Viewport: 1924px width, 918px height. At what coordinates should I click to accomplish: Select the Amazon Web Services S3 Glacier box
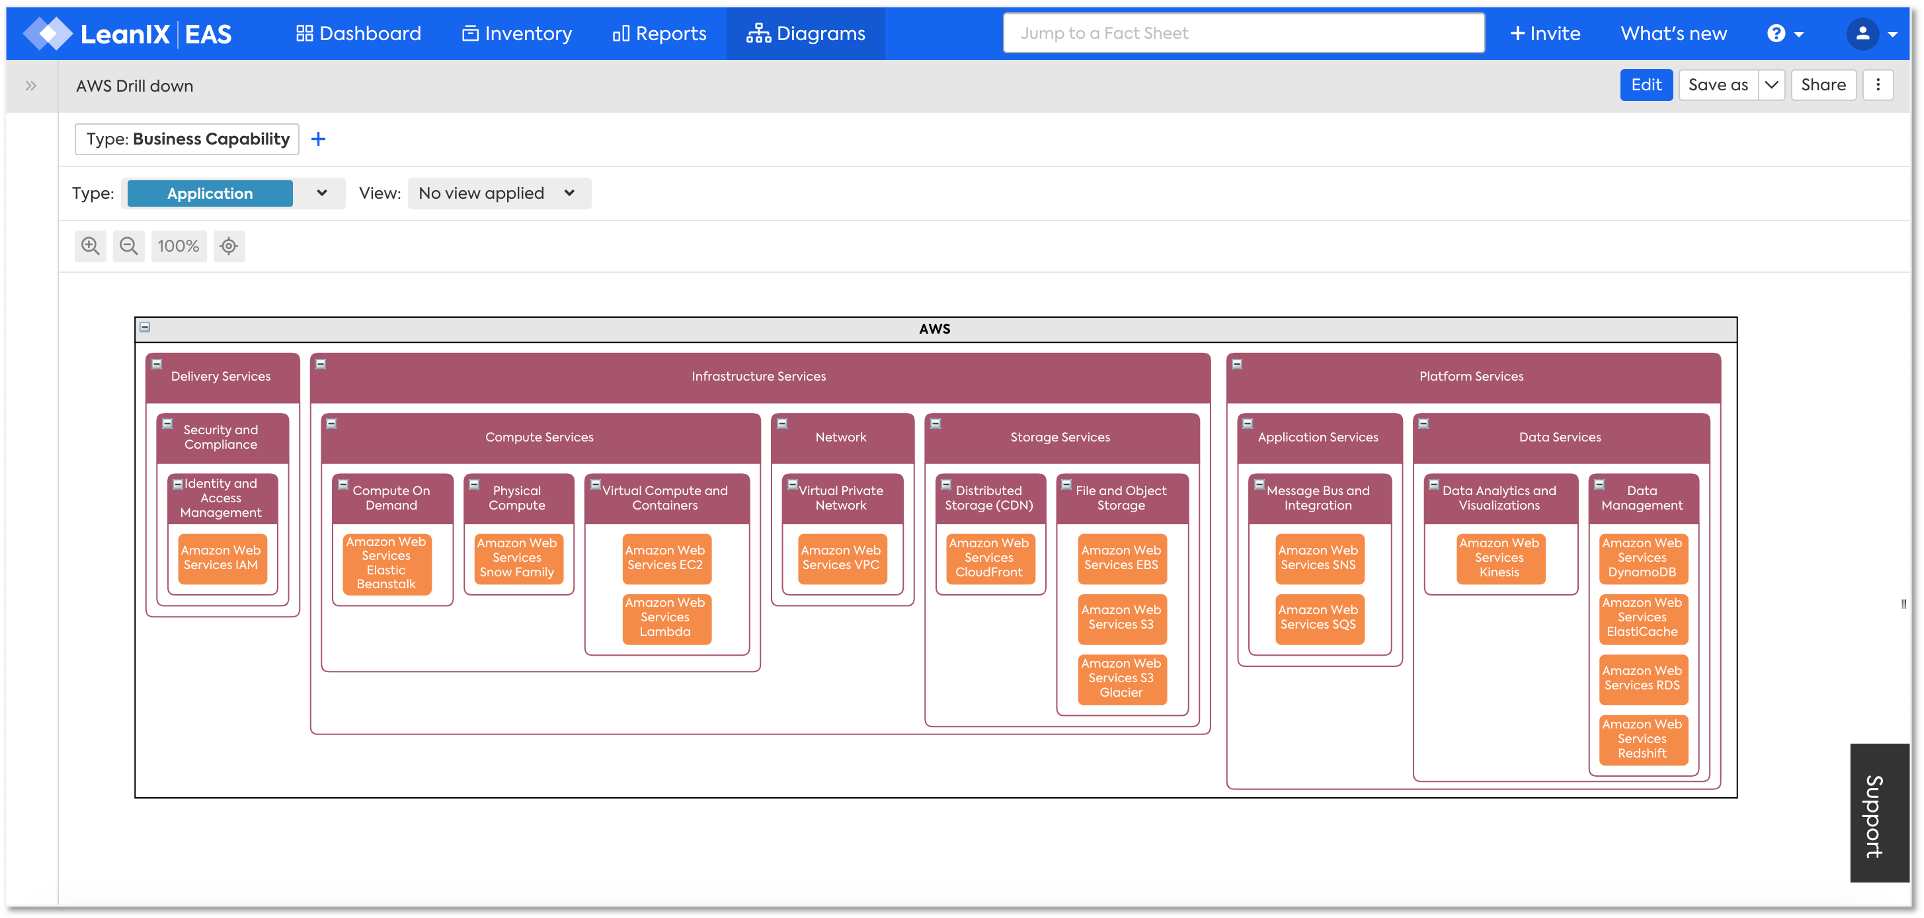[1122, 678]
